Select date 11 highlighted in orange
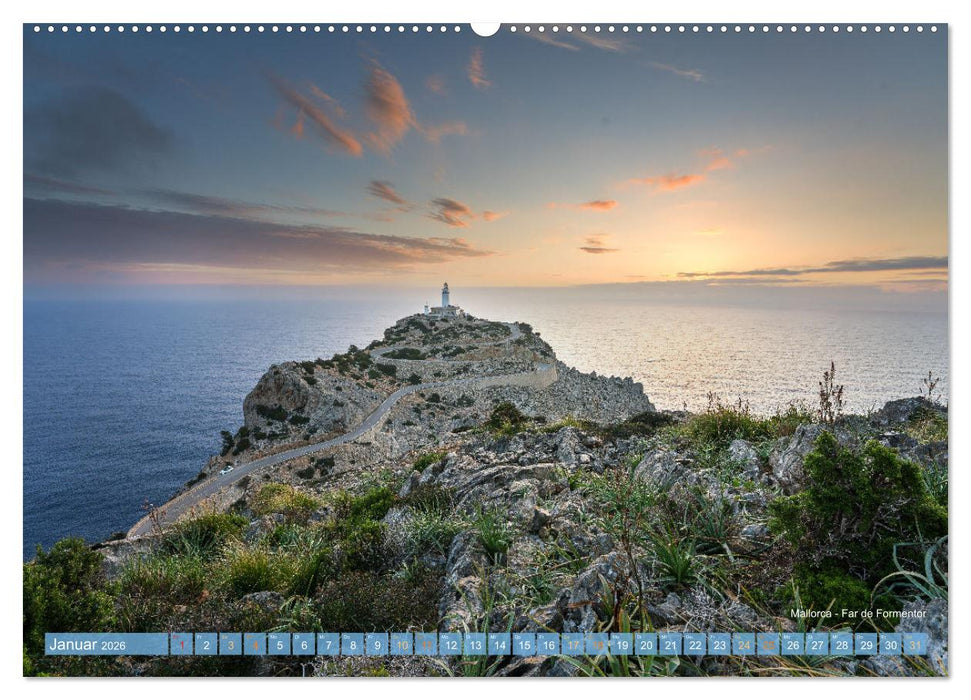This screenshot has width=971, height=700. [x=427, y=648]
